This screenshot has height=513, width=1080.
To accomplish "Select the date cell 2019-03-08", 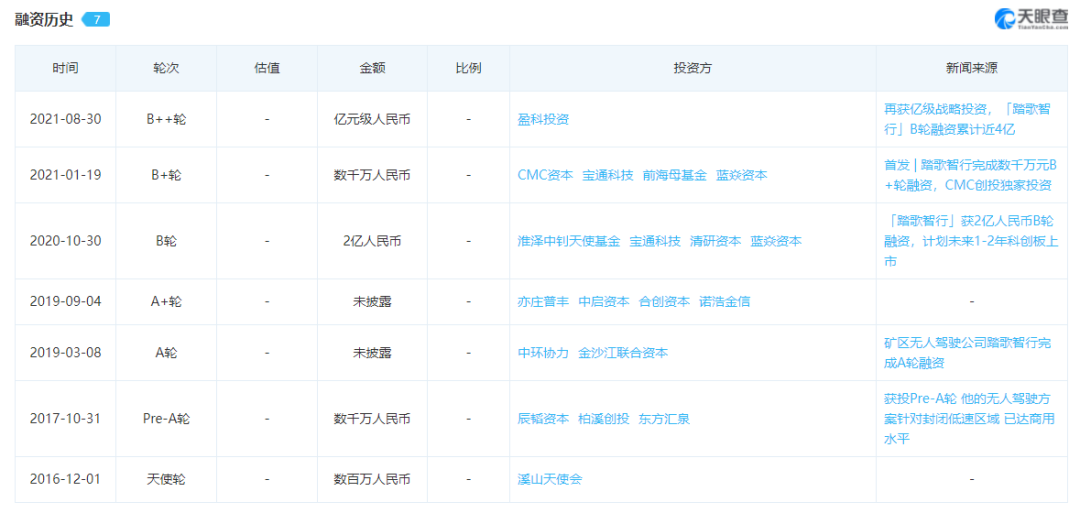I will 65,353.
